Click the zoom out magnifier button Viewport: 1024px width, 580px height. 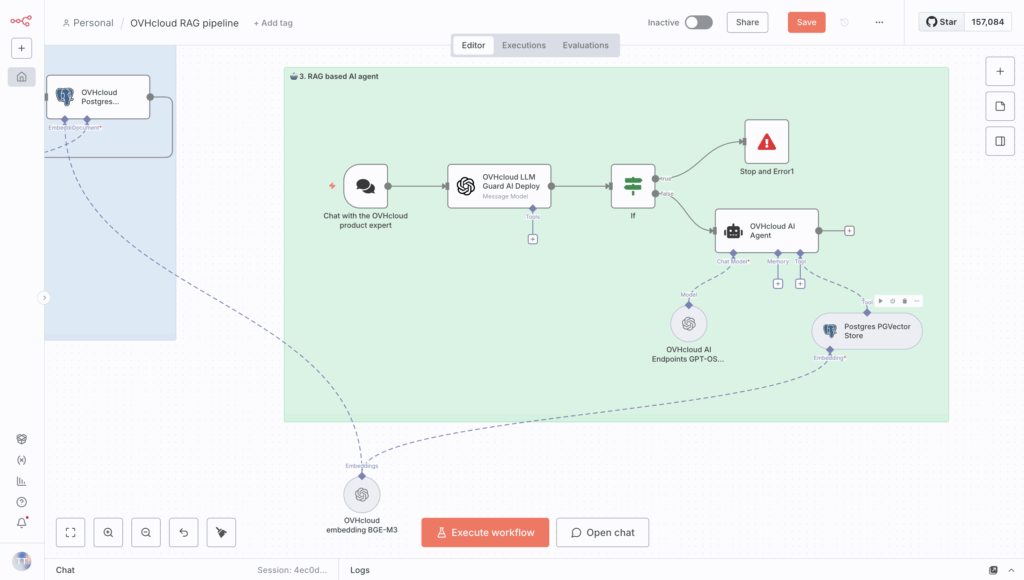[x=146, y=533]
